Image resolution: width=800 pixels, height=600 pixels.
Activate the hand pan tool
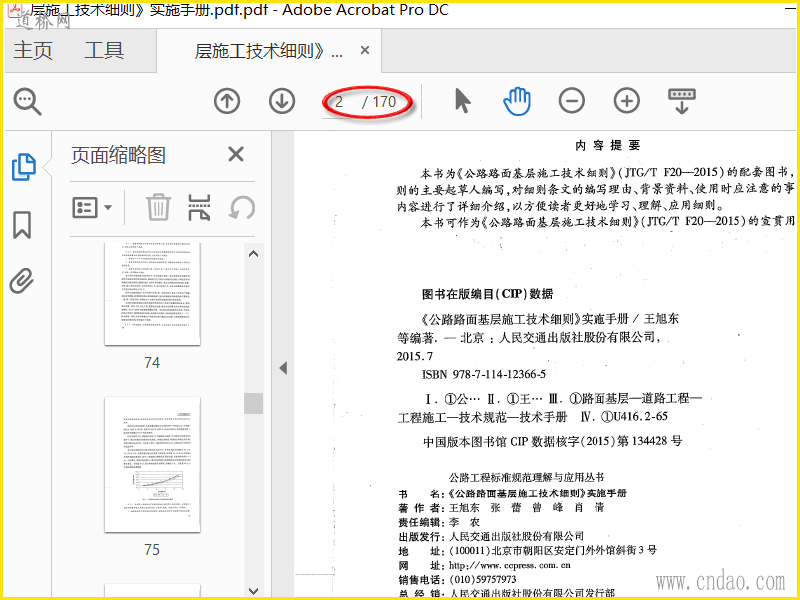[x=517, y=101]
